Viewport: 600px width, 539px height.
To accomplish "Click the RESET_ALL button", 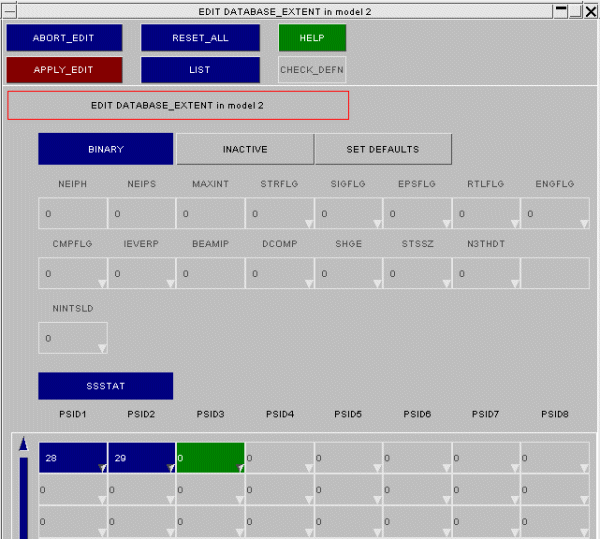I will (x=200, y=37).
